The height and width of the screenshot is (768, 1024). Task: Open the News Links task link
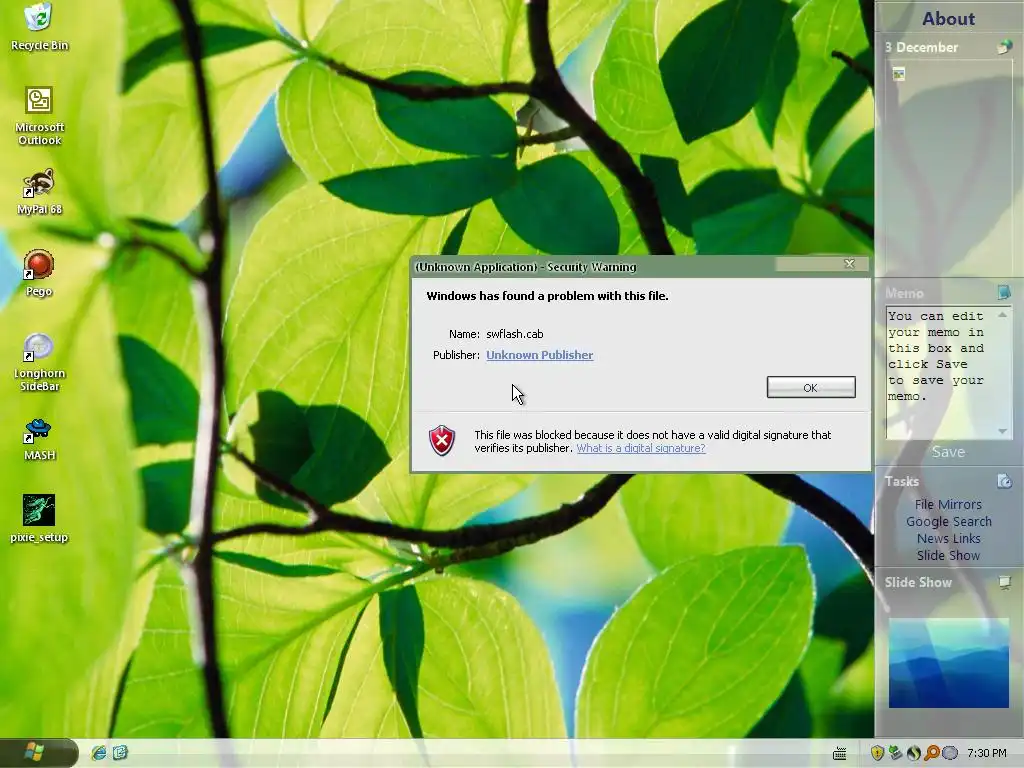(948, 538)
